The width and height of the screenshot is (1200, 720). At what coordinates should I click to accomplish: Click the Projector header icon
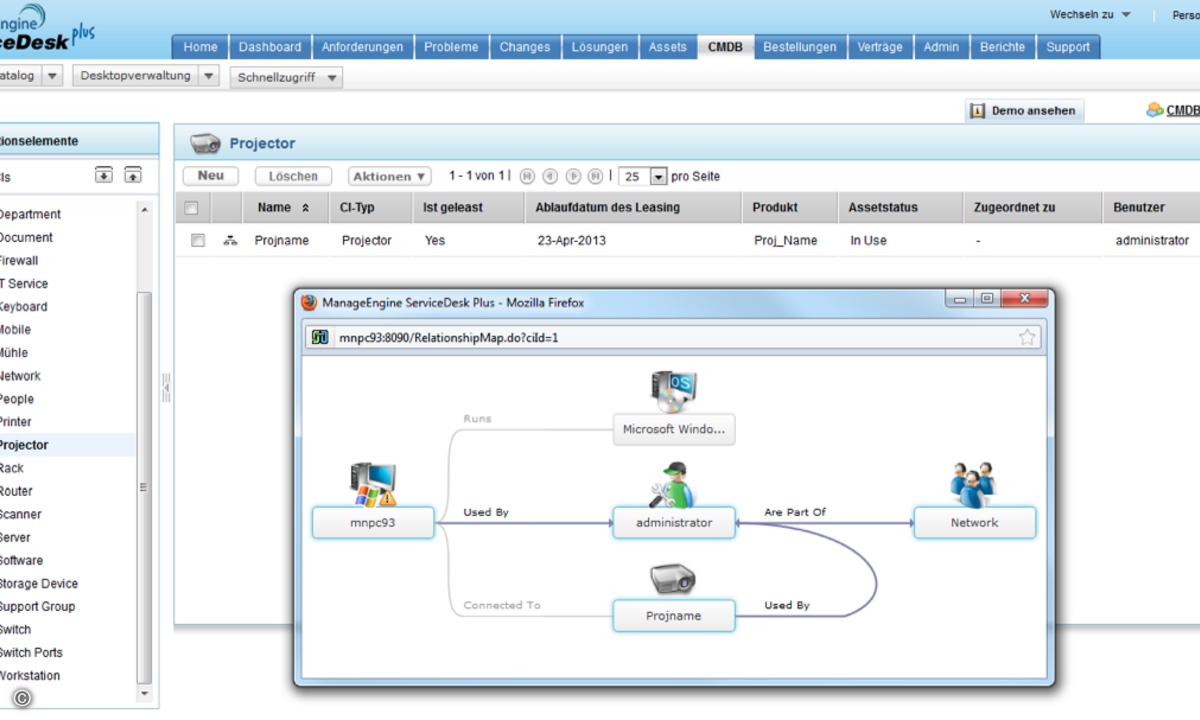pyautogui.click(x=205, y=143)
